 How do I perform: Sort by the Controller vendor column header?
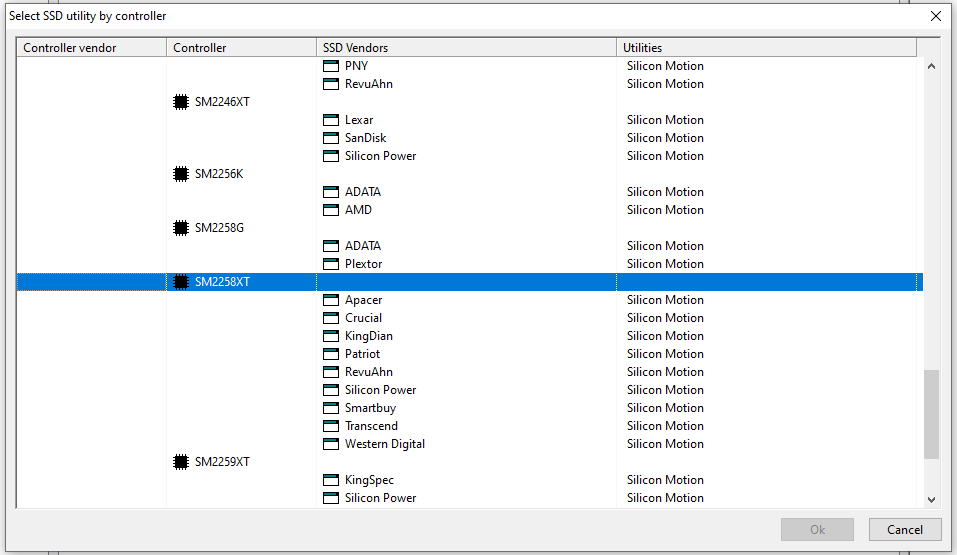point(92,48)
